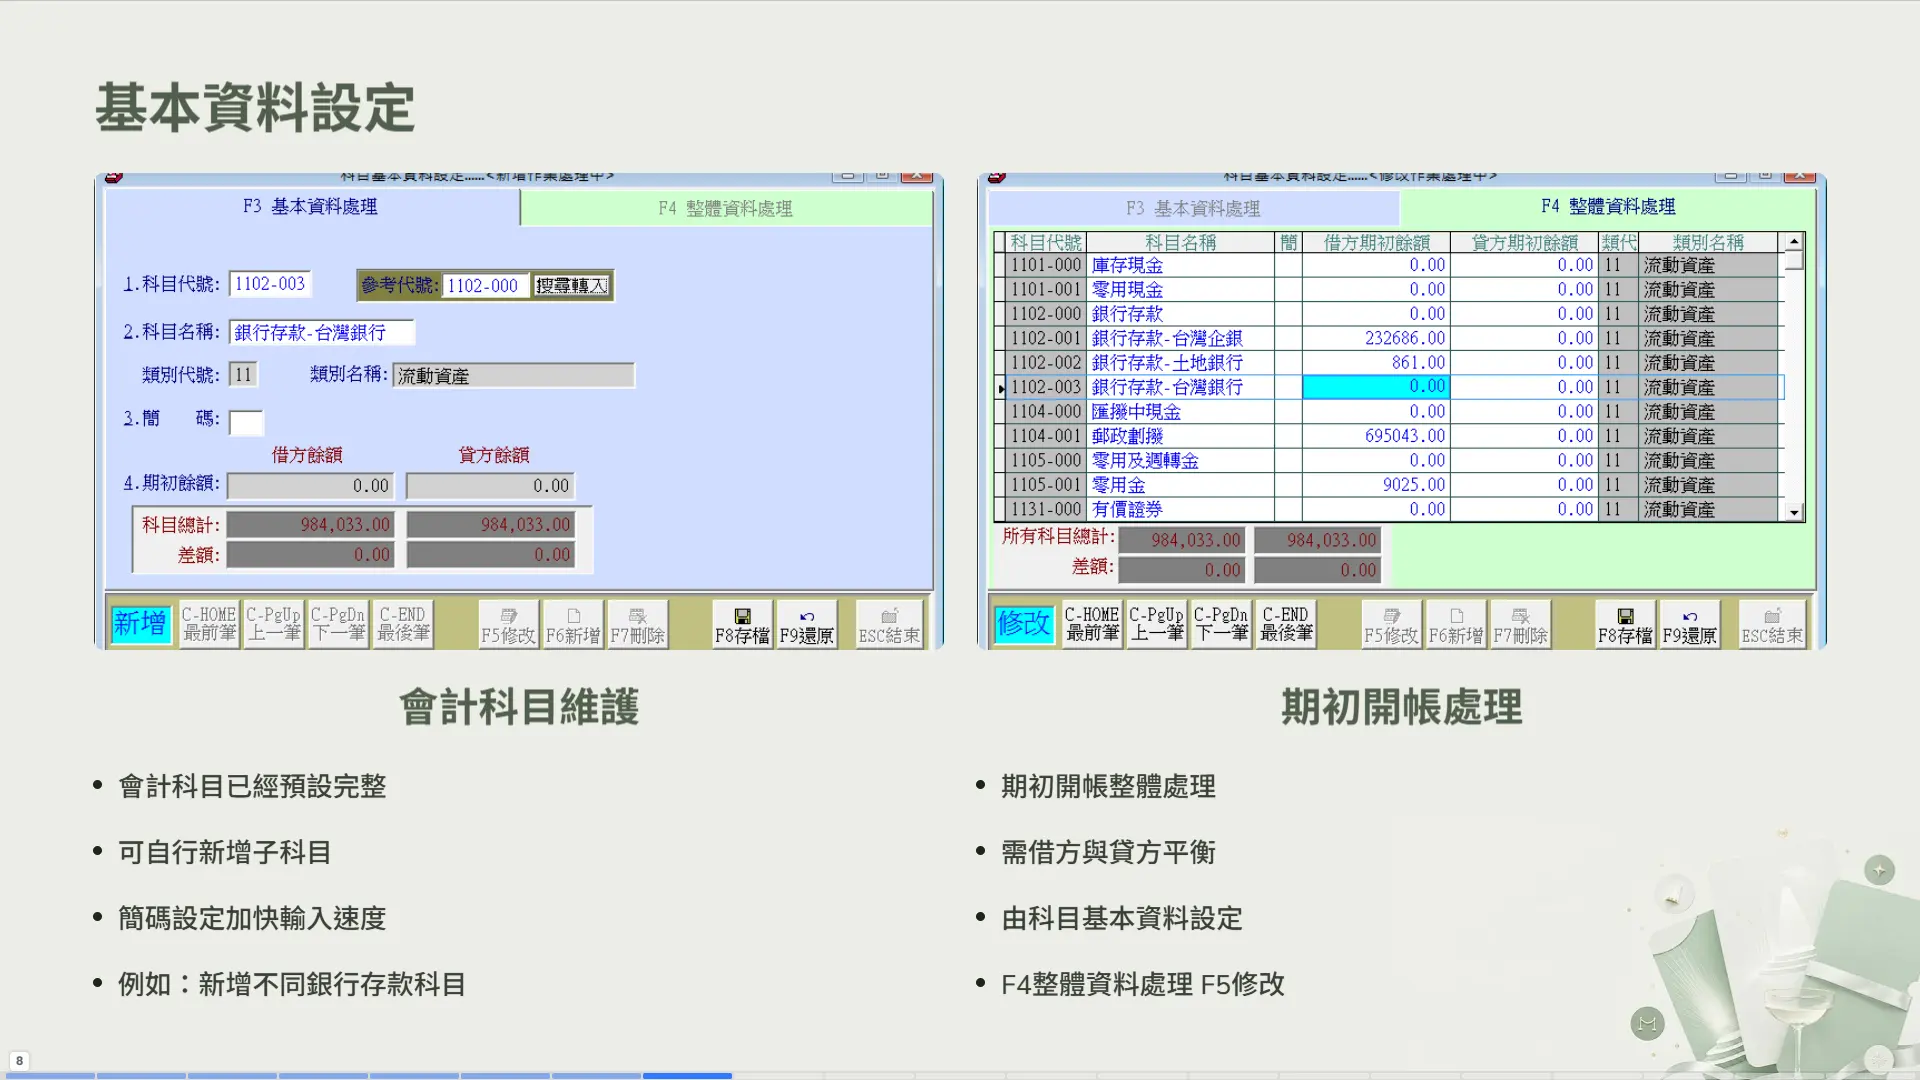Viewport: 1920px width, 1080px height.
Task: Click the 695043.00 debit balance cell
Action: 1376,436
